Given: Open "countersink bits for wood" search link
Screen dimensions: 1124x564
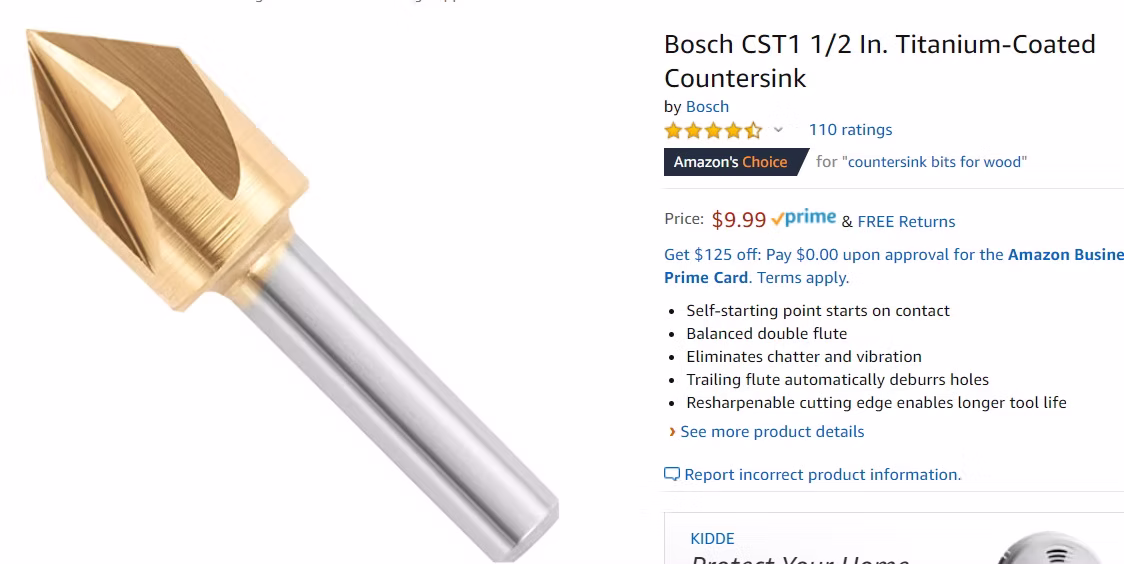Looking at the screenshot, I should point(937,162).
